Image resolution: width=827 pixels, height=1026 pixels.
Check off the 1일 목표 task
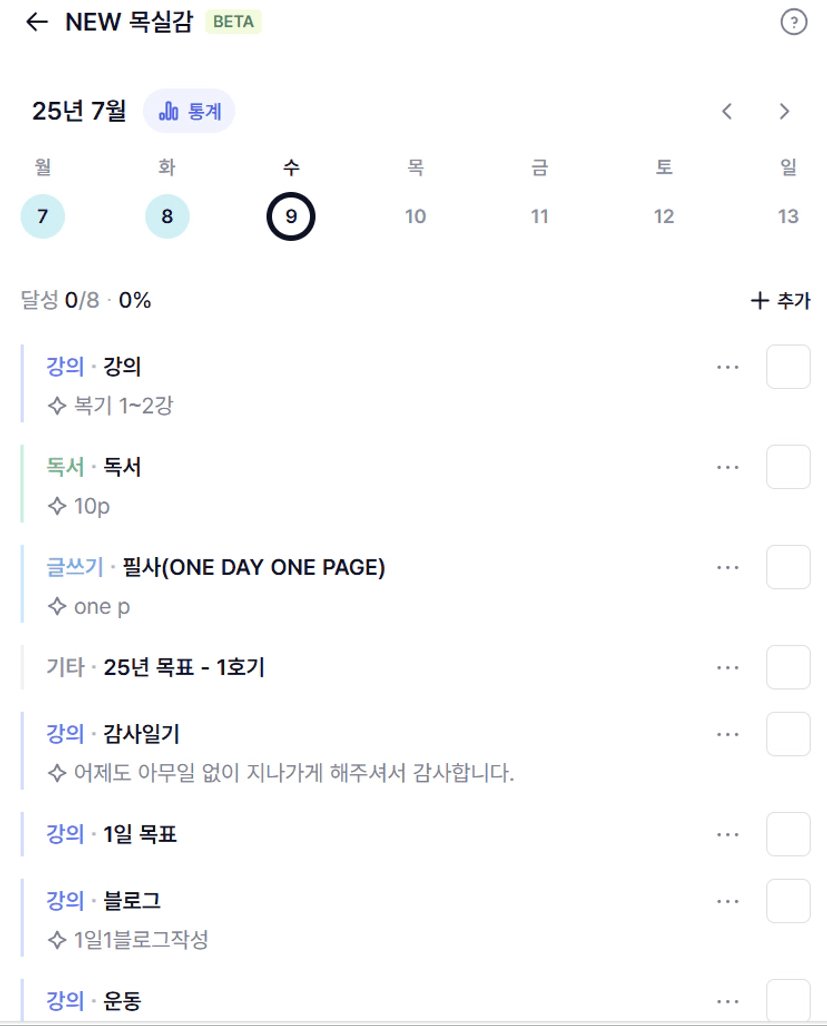pos(788,834)
